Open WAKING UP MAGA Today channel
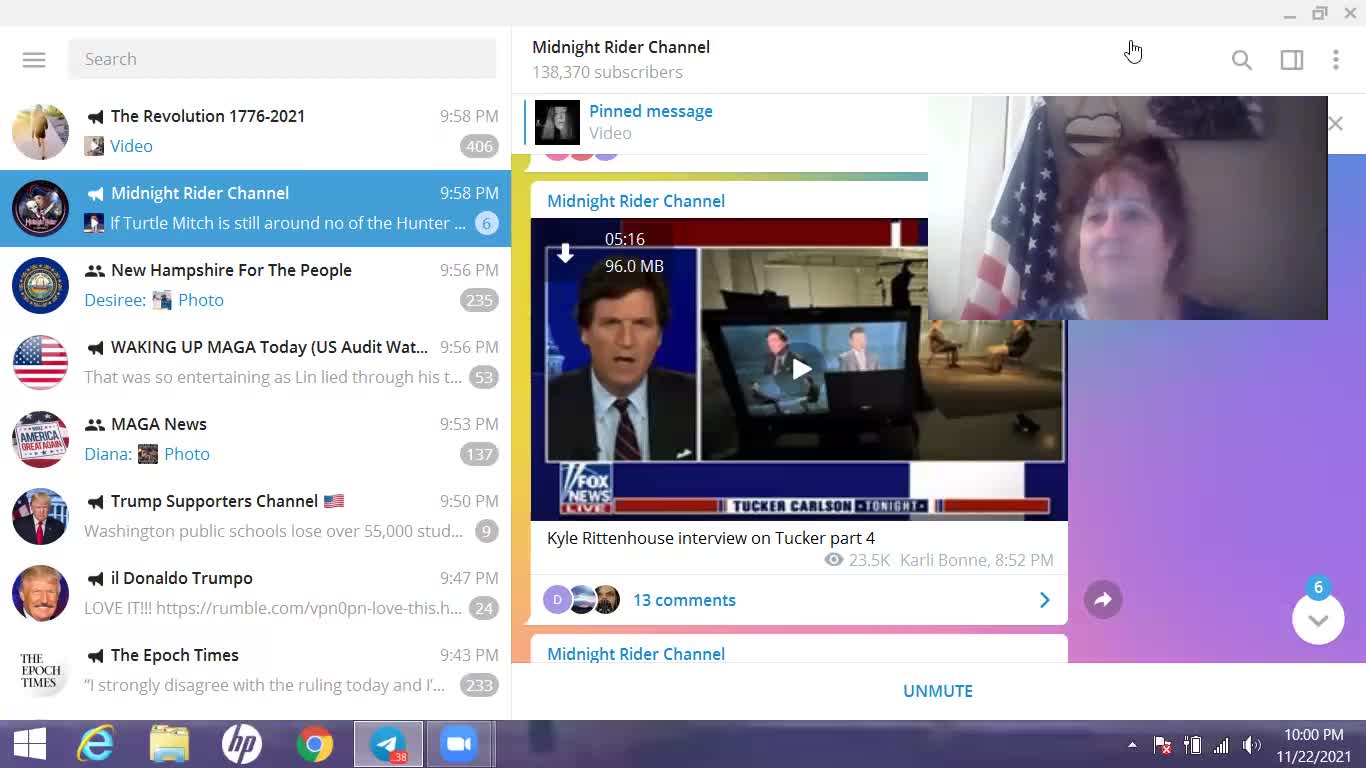 point(255,362)
